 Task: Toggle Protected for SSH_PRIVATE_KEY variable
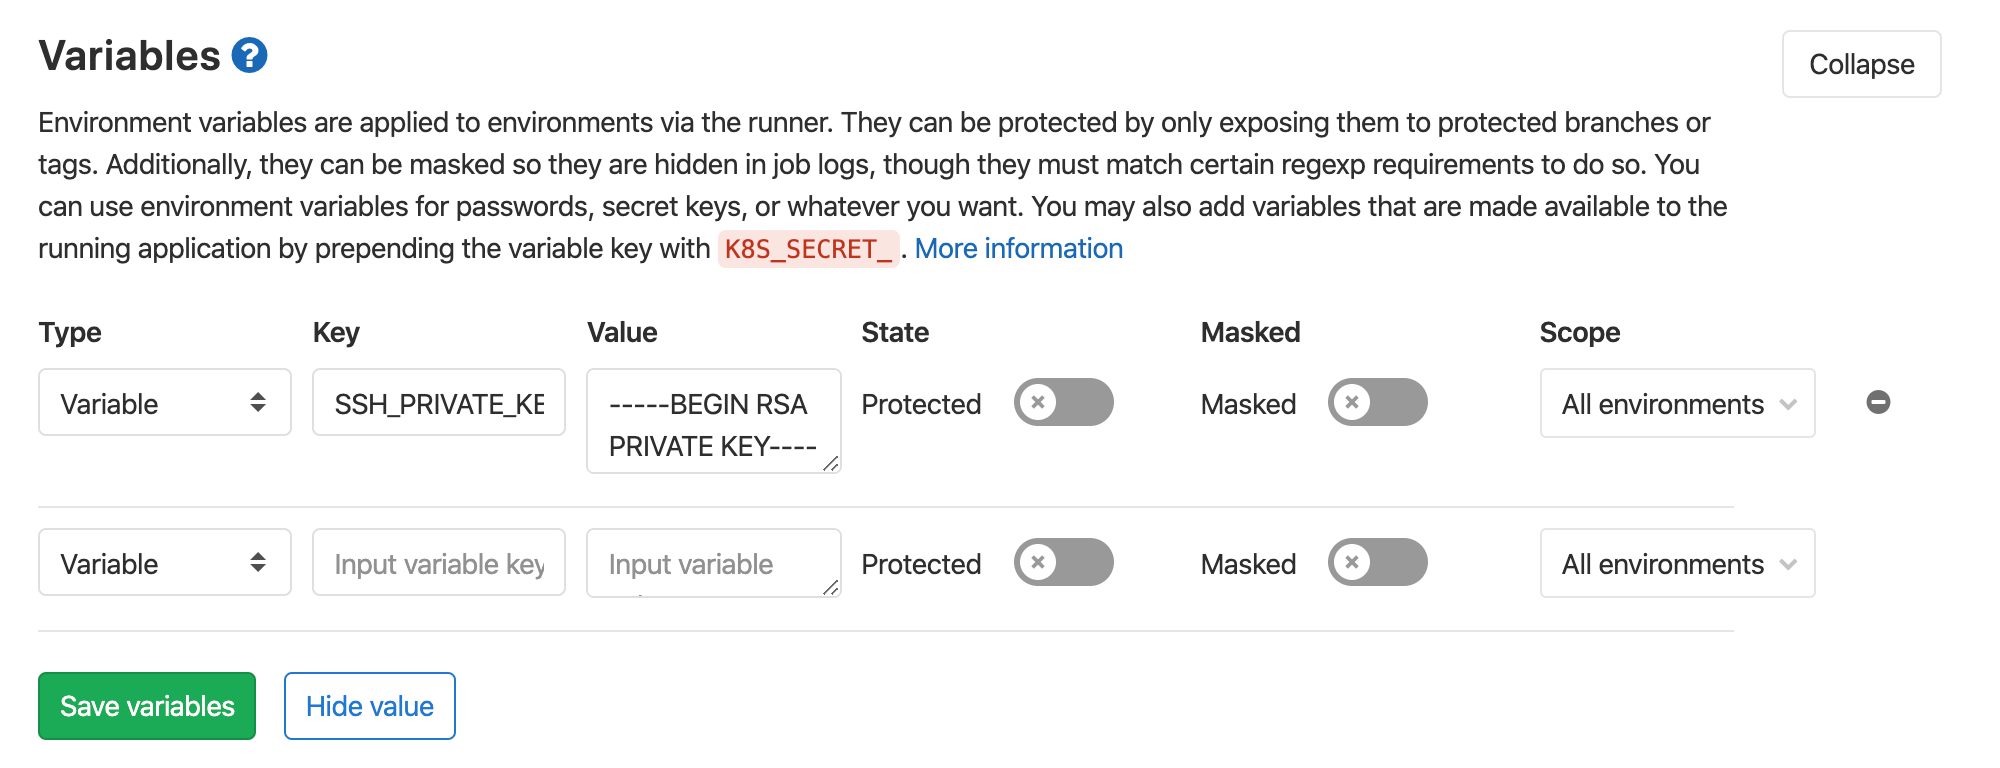coord(1064,402)
